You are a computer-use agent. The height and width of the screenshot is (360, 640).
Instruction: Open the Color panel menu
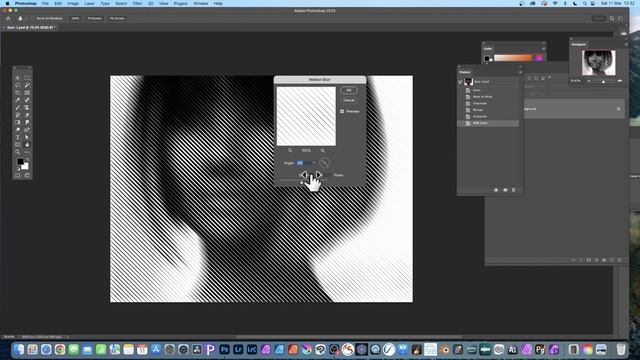tap(543, 49)
